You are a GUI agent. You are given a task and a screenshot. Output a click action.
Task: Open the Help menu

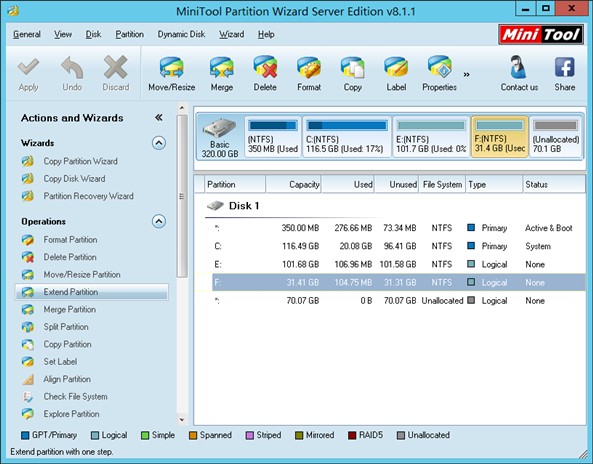(266, 34)
